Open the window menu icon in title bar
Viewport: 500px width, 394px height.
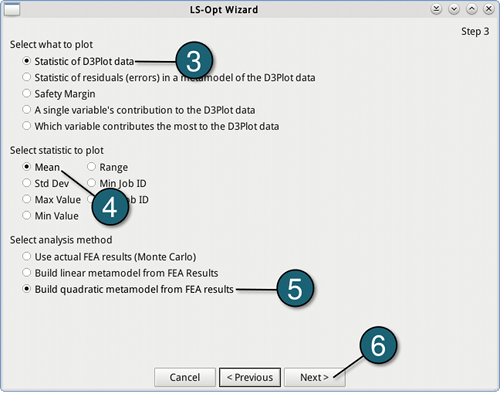point(12,9)
